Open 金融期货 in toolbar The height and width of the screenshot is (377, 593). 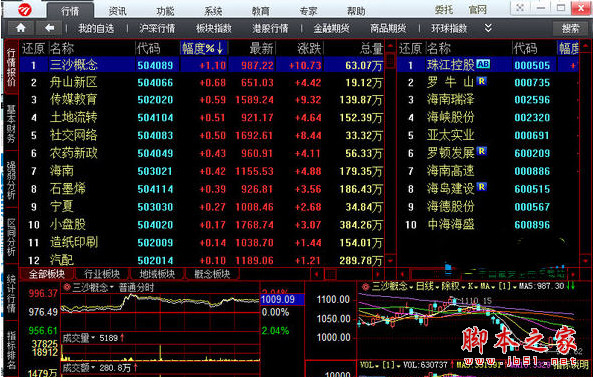click(331, 28)
